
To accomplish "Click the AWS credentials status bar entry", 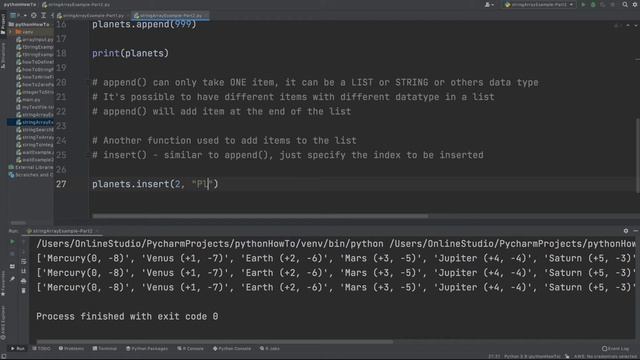I will (x=606, y=357).
